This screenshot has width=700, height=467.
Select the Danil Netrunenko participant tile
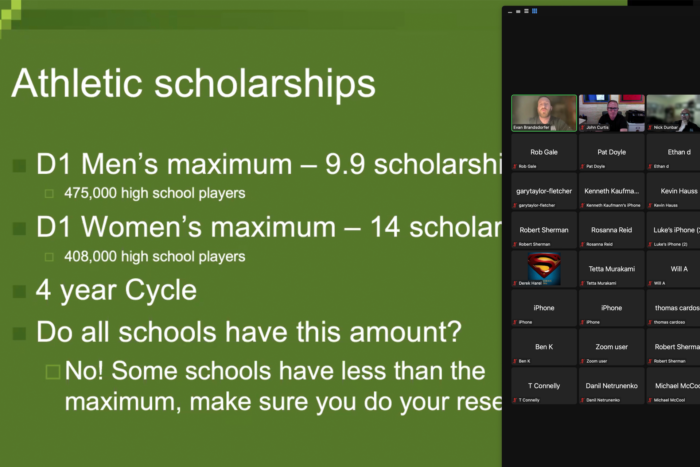(612, 386)
